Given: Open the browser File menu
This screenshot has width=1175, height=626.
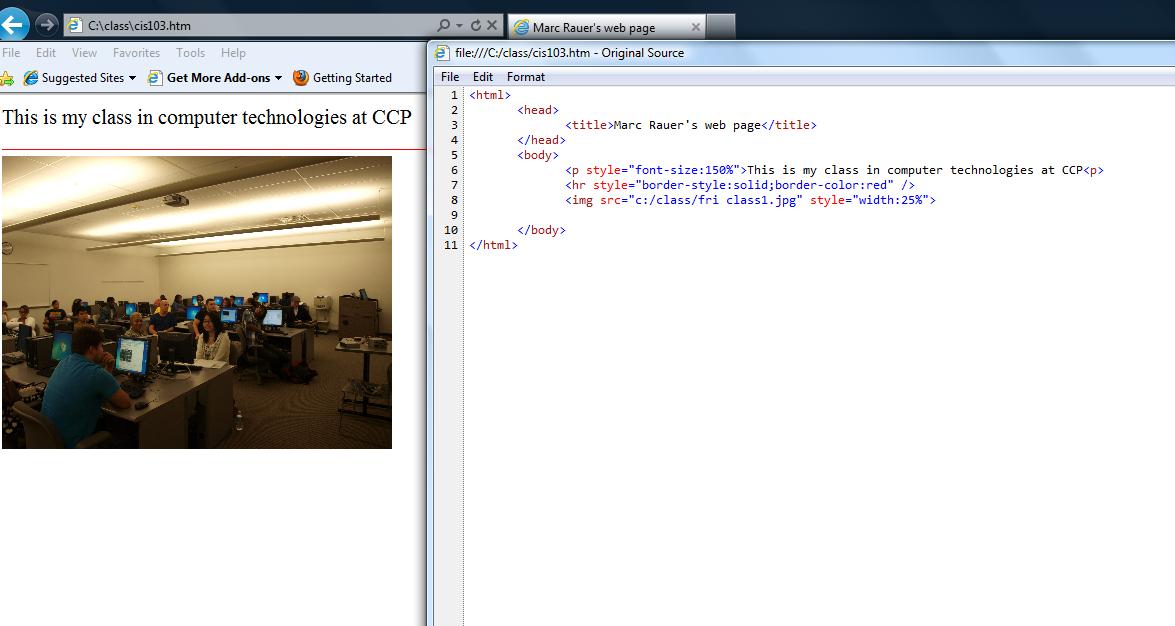Looking at the screenshot, I should 11,52.
